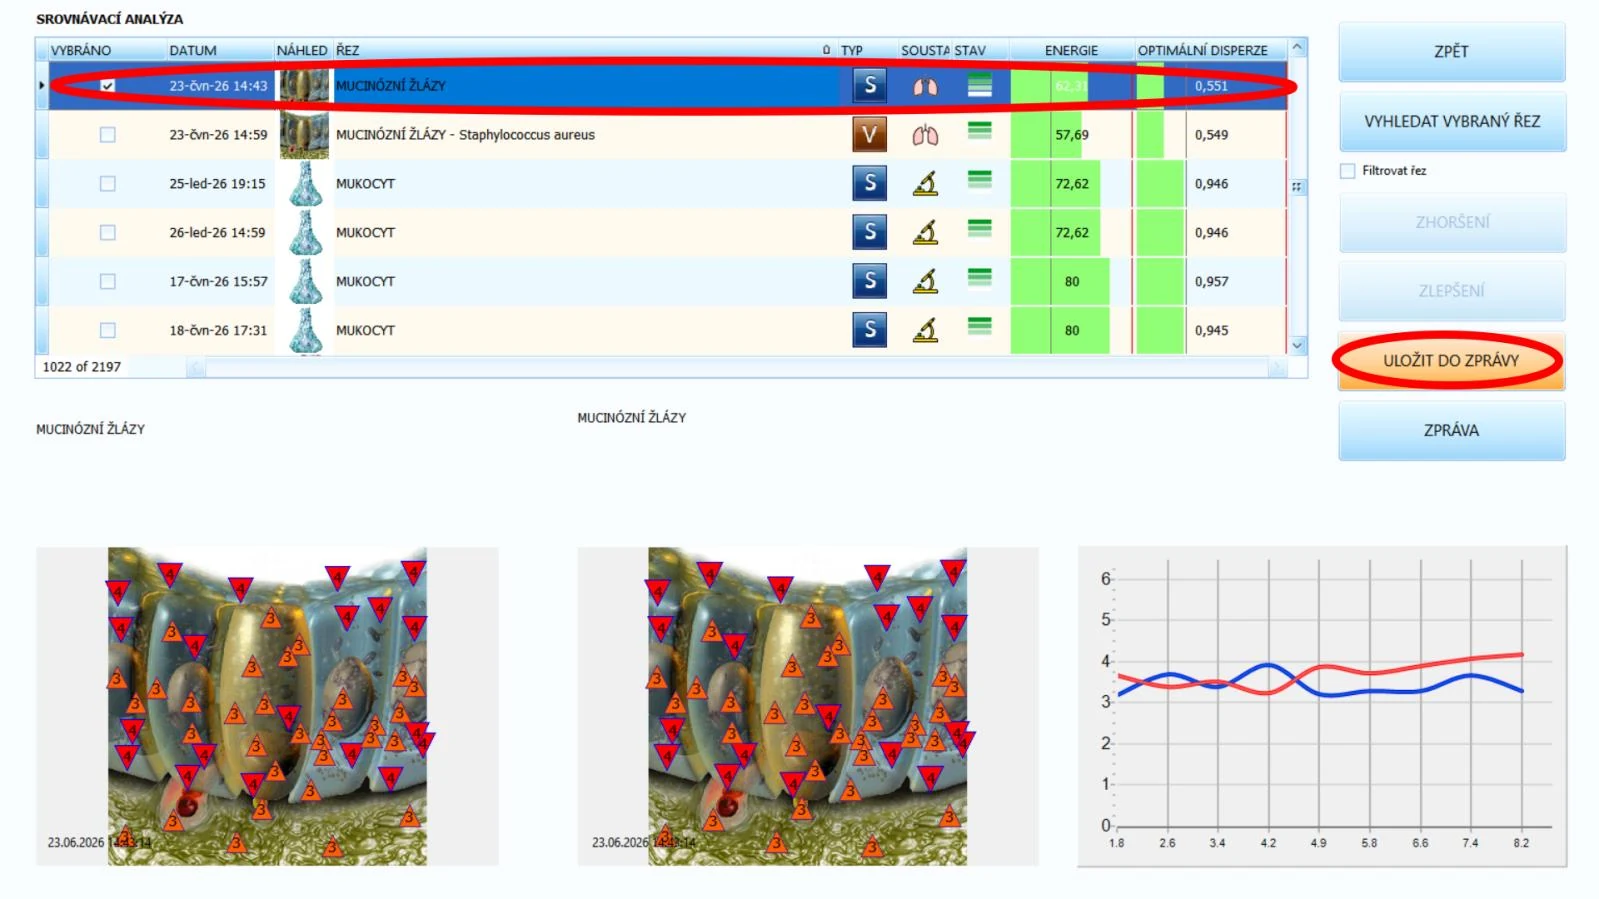Click the lungs system icon in the selected row

925,86
